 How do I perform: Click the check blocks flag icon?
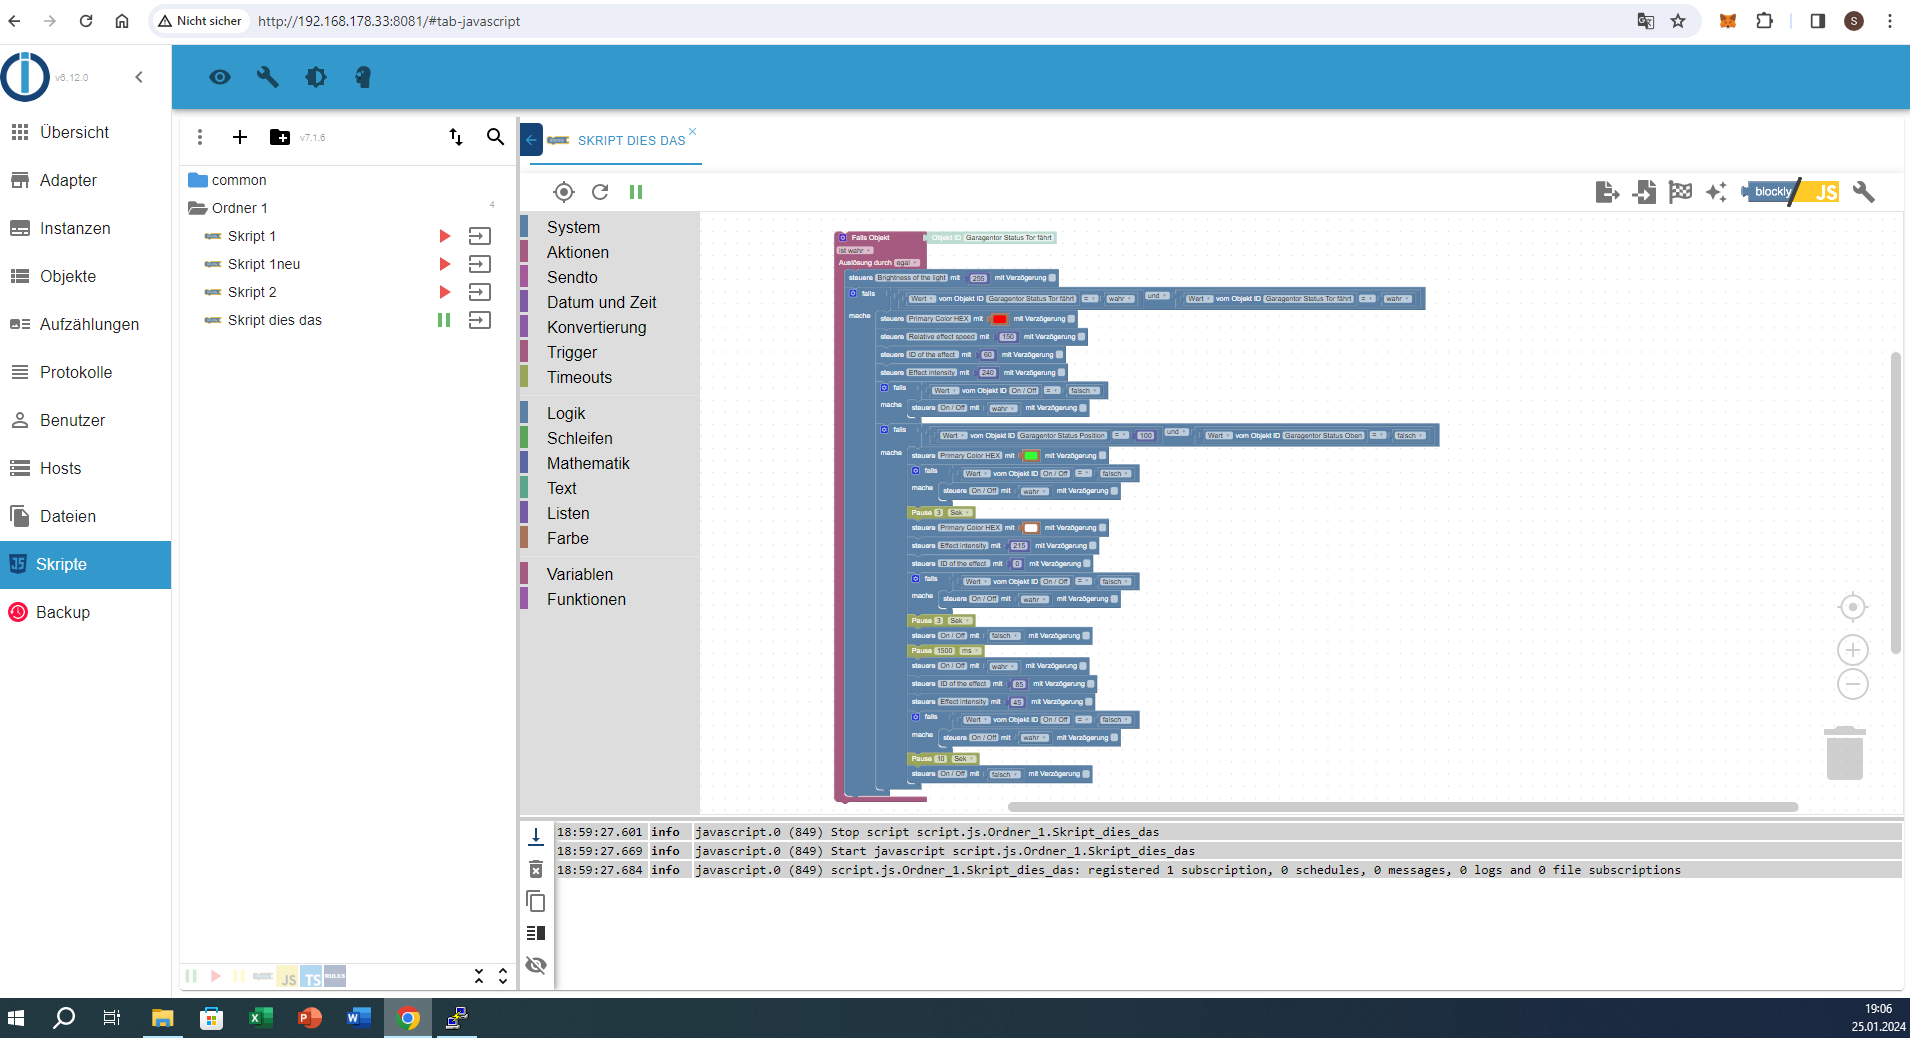(1680, 192)
